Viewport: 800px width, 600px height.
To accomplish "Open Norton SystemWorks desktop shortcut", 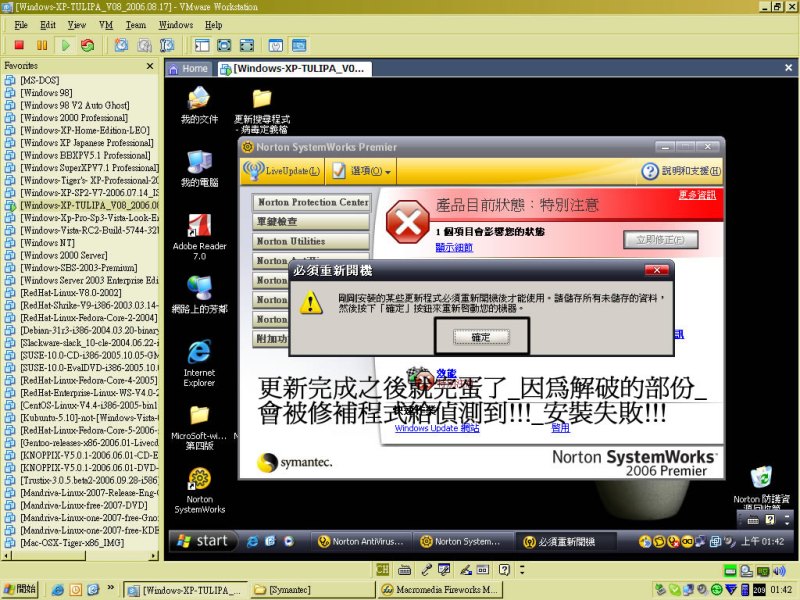I will pos(199,490).
